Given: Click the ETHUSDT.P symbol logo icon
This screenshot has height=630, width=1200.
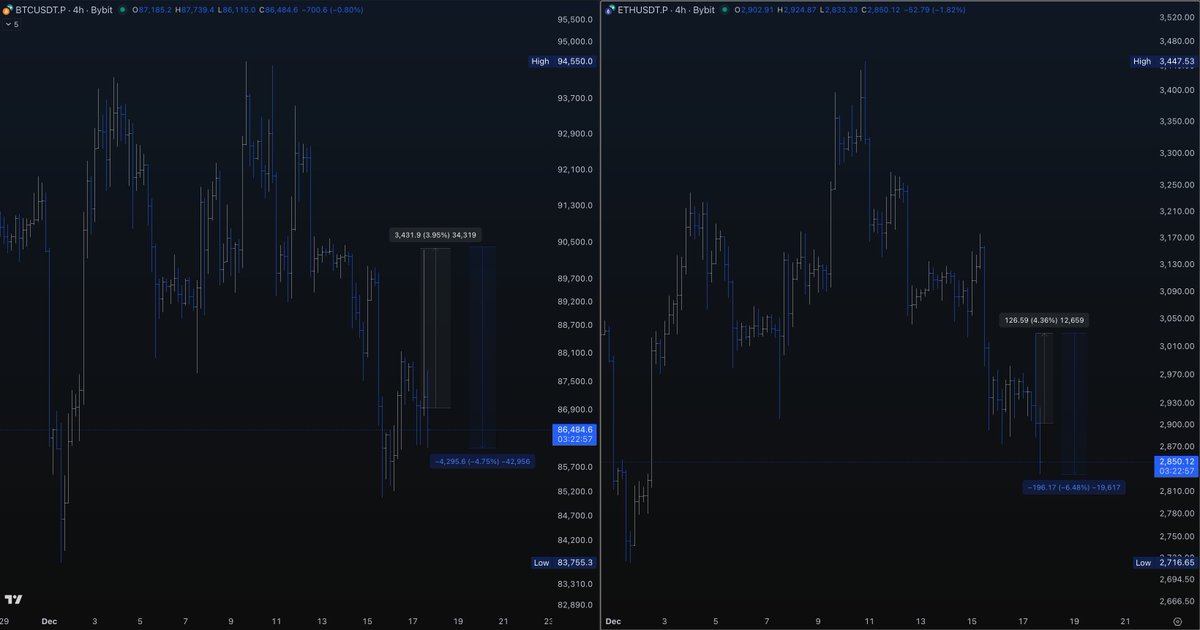Looking at the screenshot, I should click(611, 9).
